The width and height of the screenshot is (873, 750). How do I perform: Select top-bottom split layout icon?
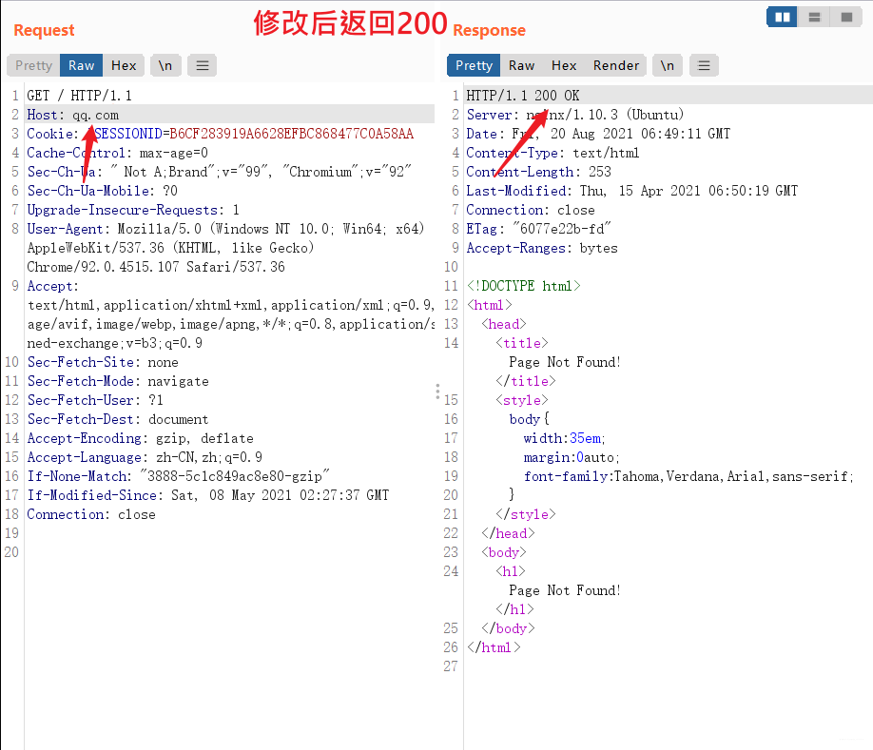click(x=814, y=17)
